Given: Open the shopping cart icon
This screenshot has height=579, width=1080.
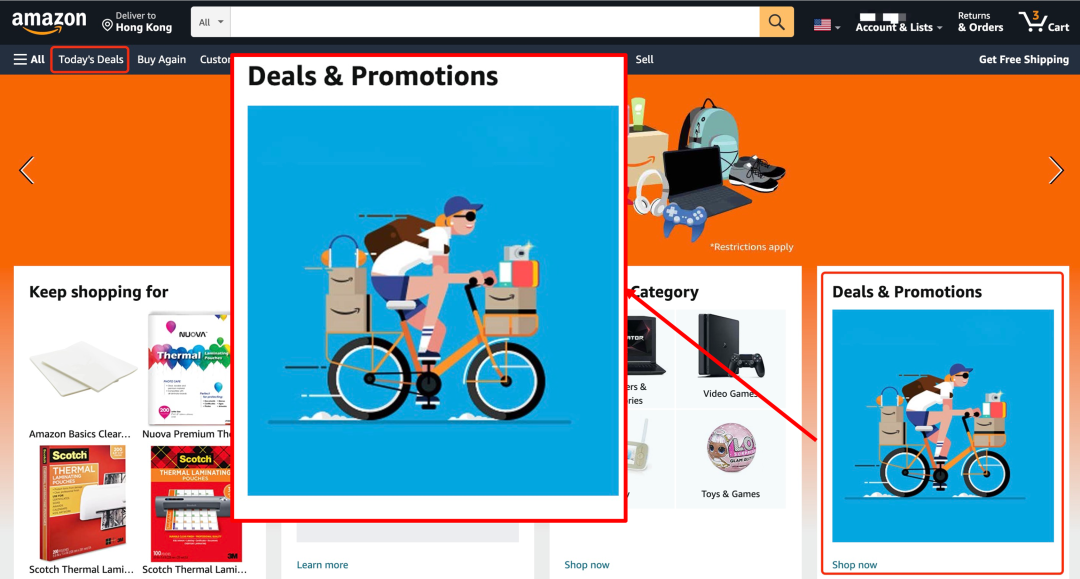Looking at the screenshot, I should 1043,22.
